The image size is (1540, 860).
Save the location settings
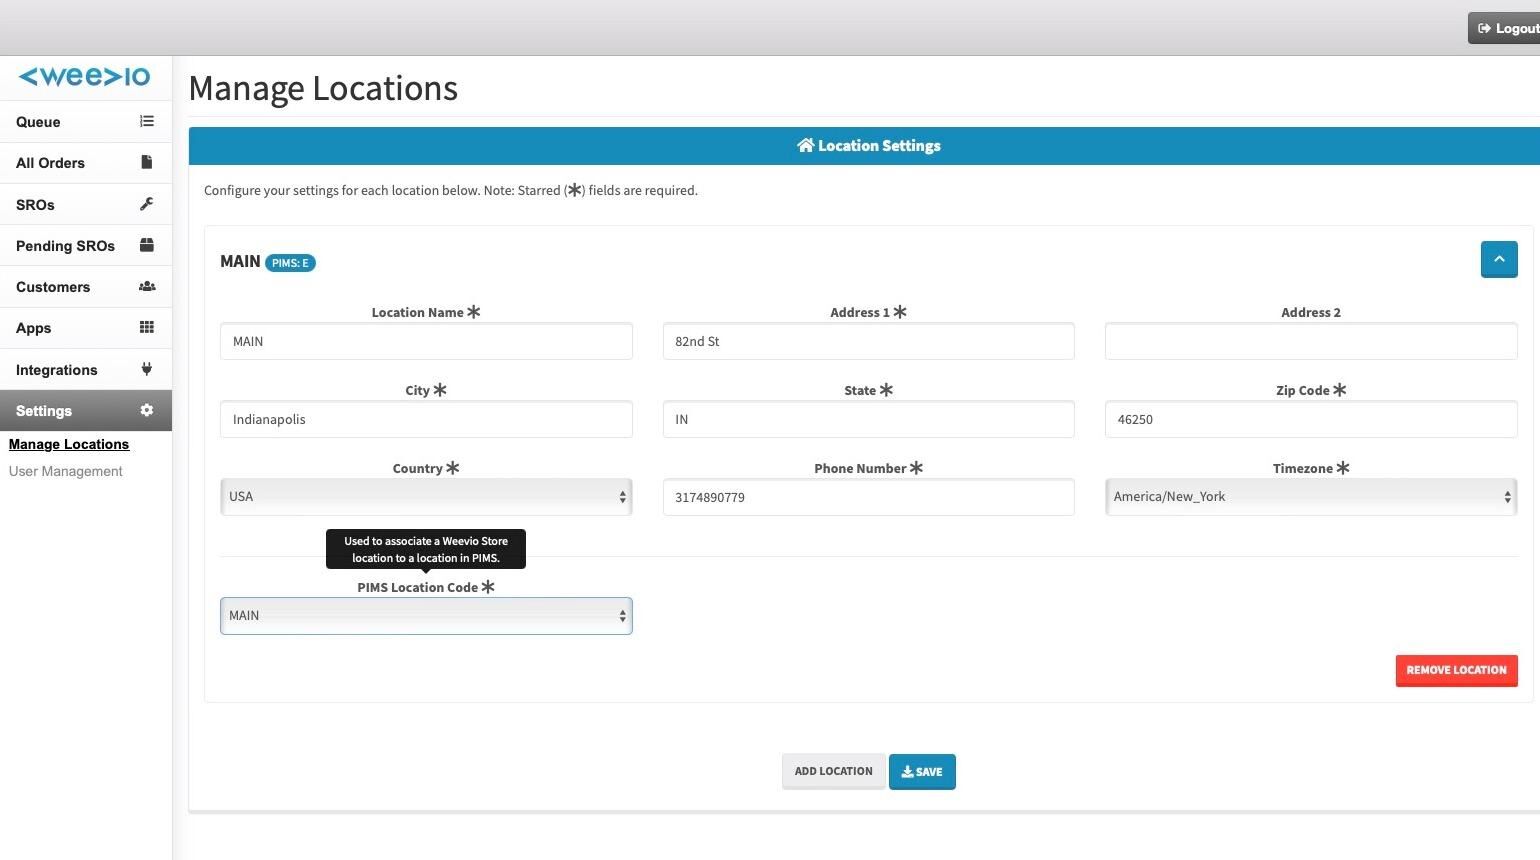pyautogui.click(x=921, y=772)
